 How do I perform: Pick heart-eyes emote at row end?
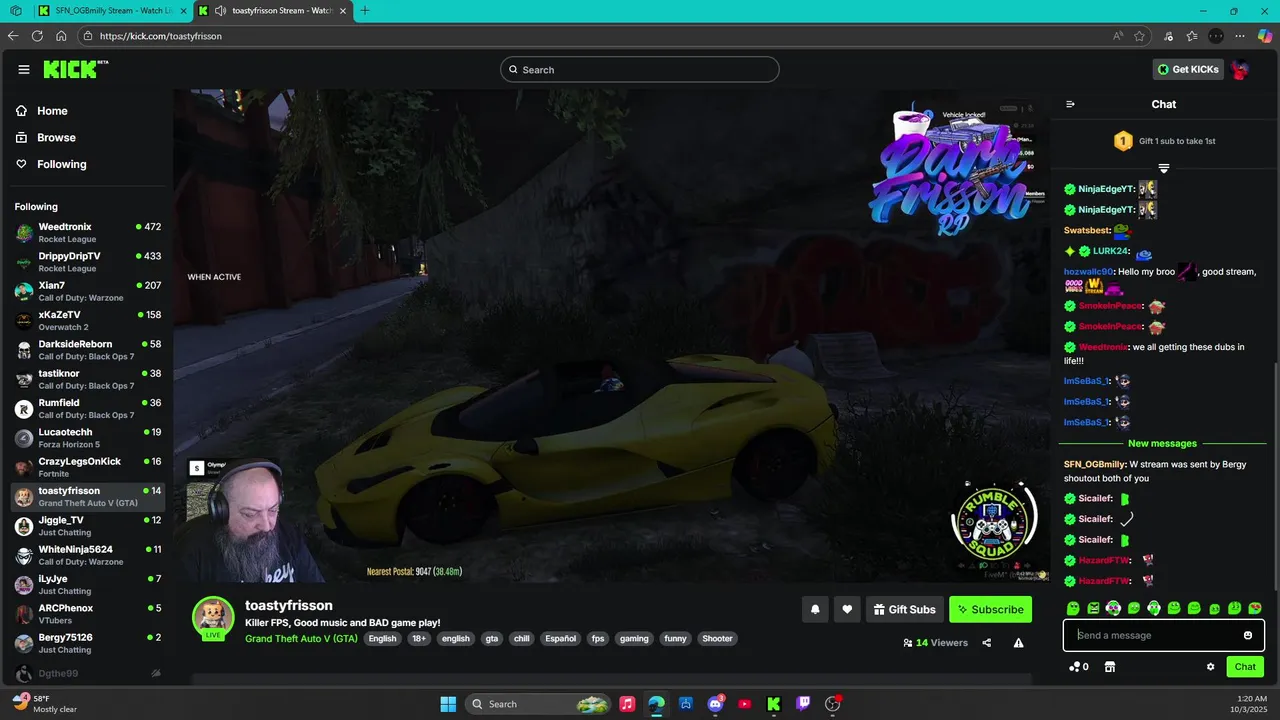(1255, 608)
